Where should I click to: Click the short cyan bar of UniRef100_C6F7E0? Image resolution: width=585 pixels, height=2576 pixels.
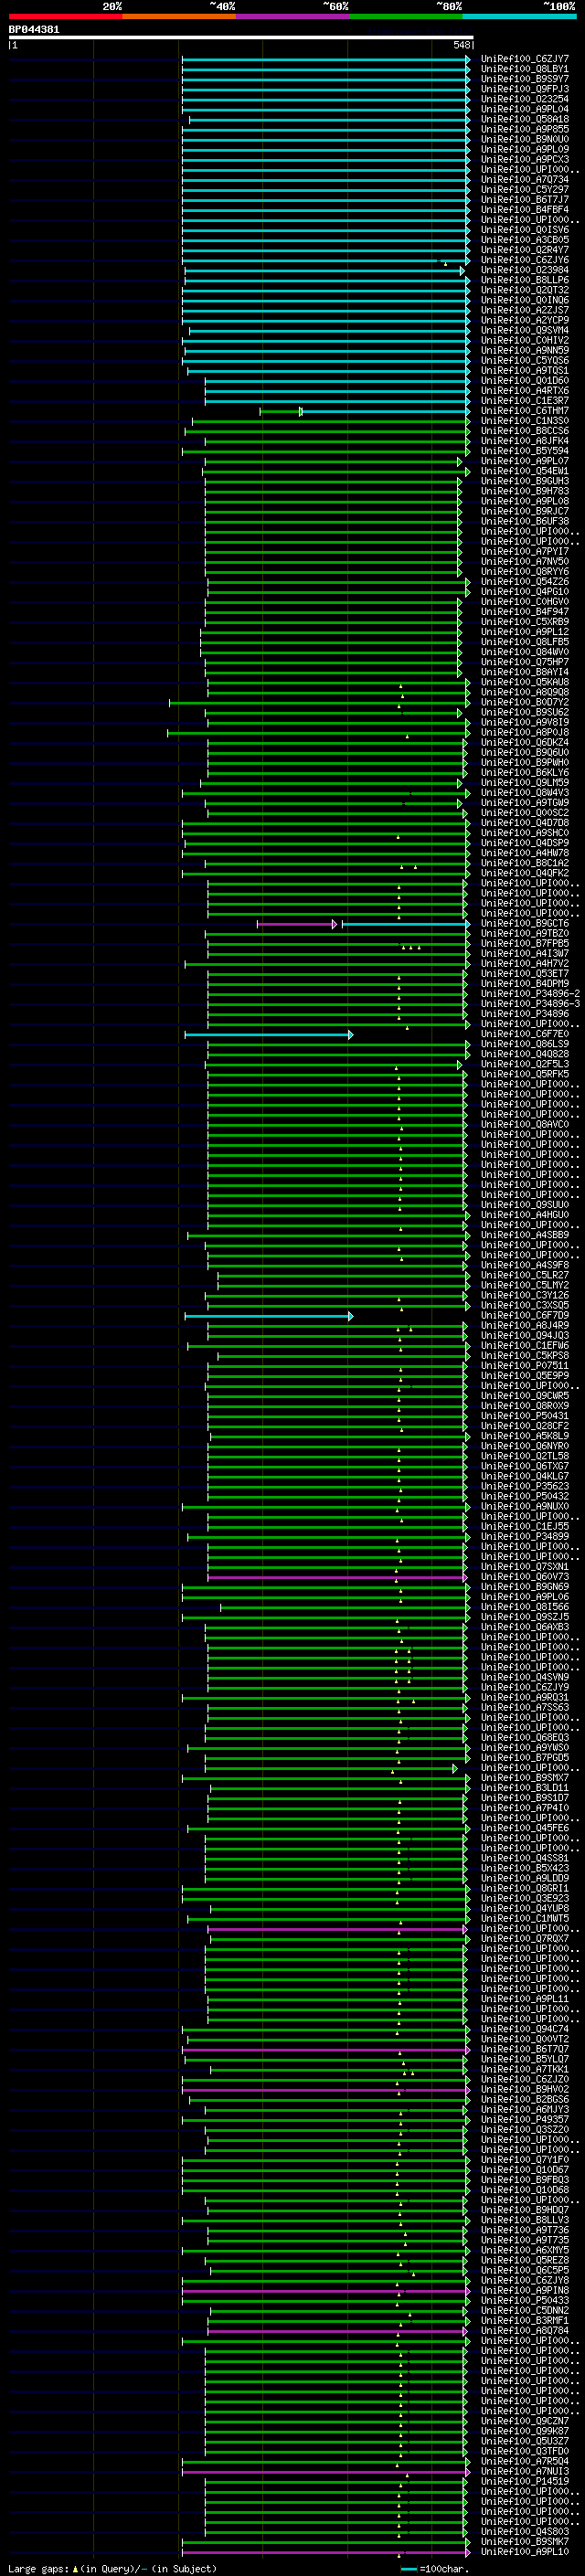pos(269,1034)
